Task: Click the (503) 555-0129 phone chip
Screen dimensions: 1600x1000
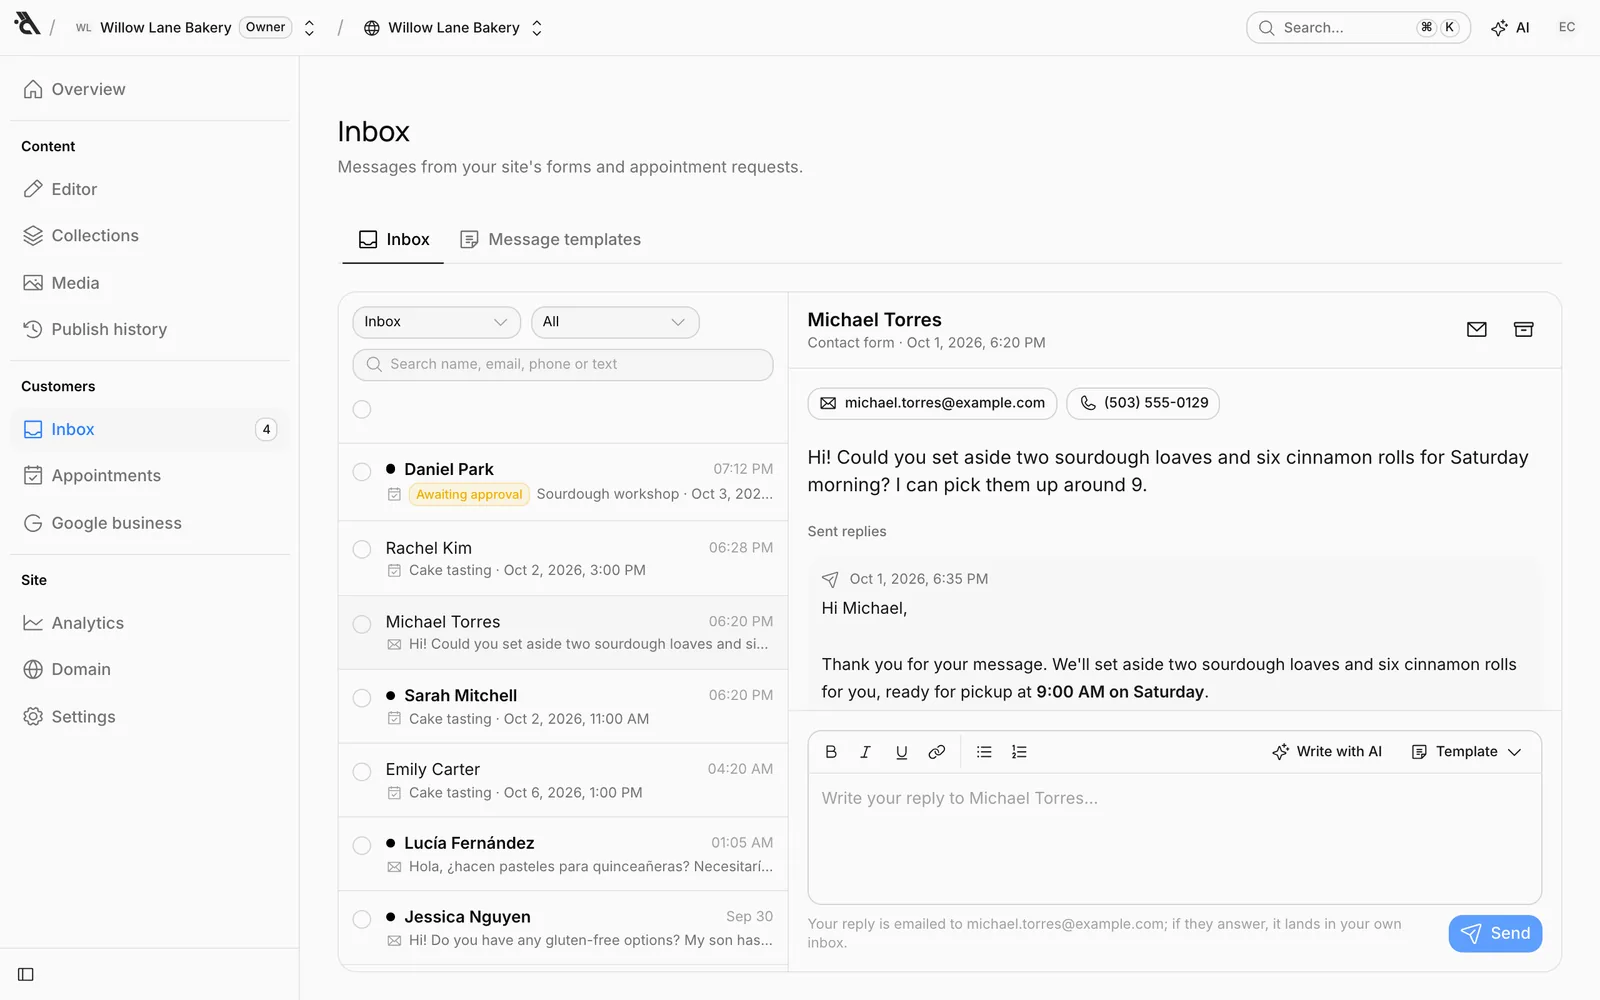Action: 1143,403
